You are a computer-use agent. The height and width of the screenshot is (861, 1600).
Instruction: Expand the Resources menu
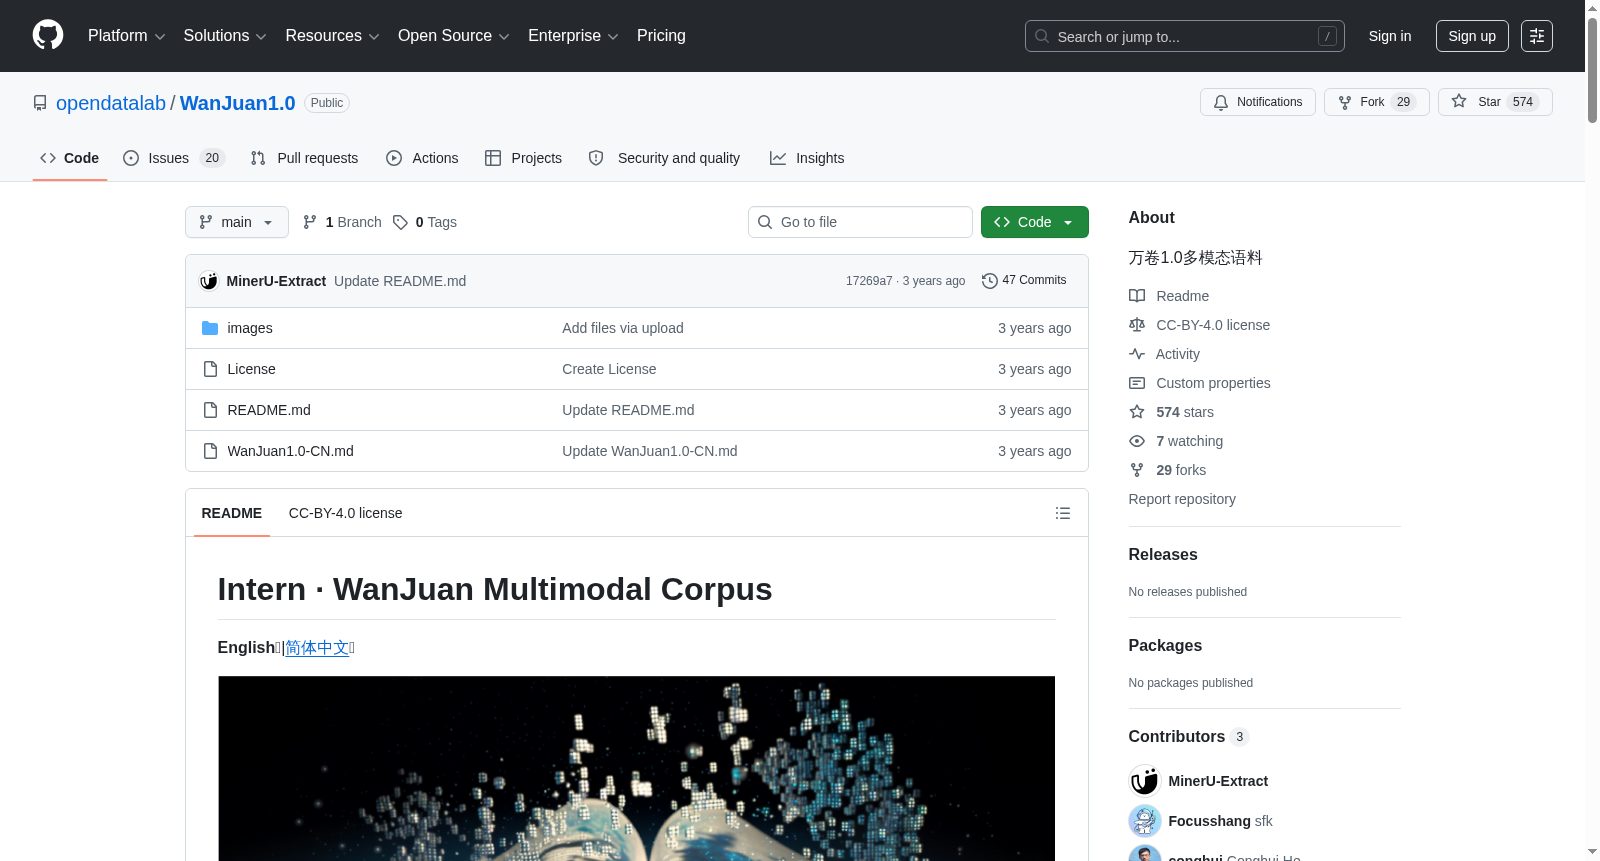332,36
